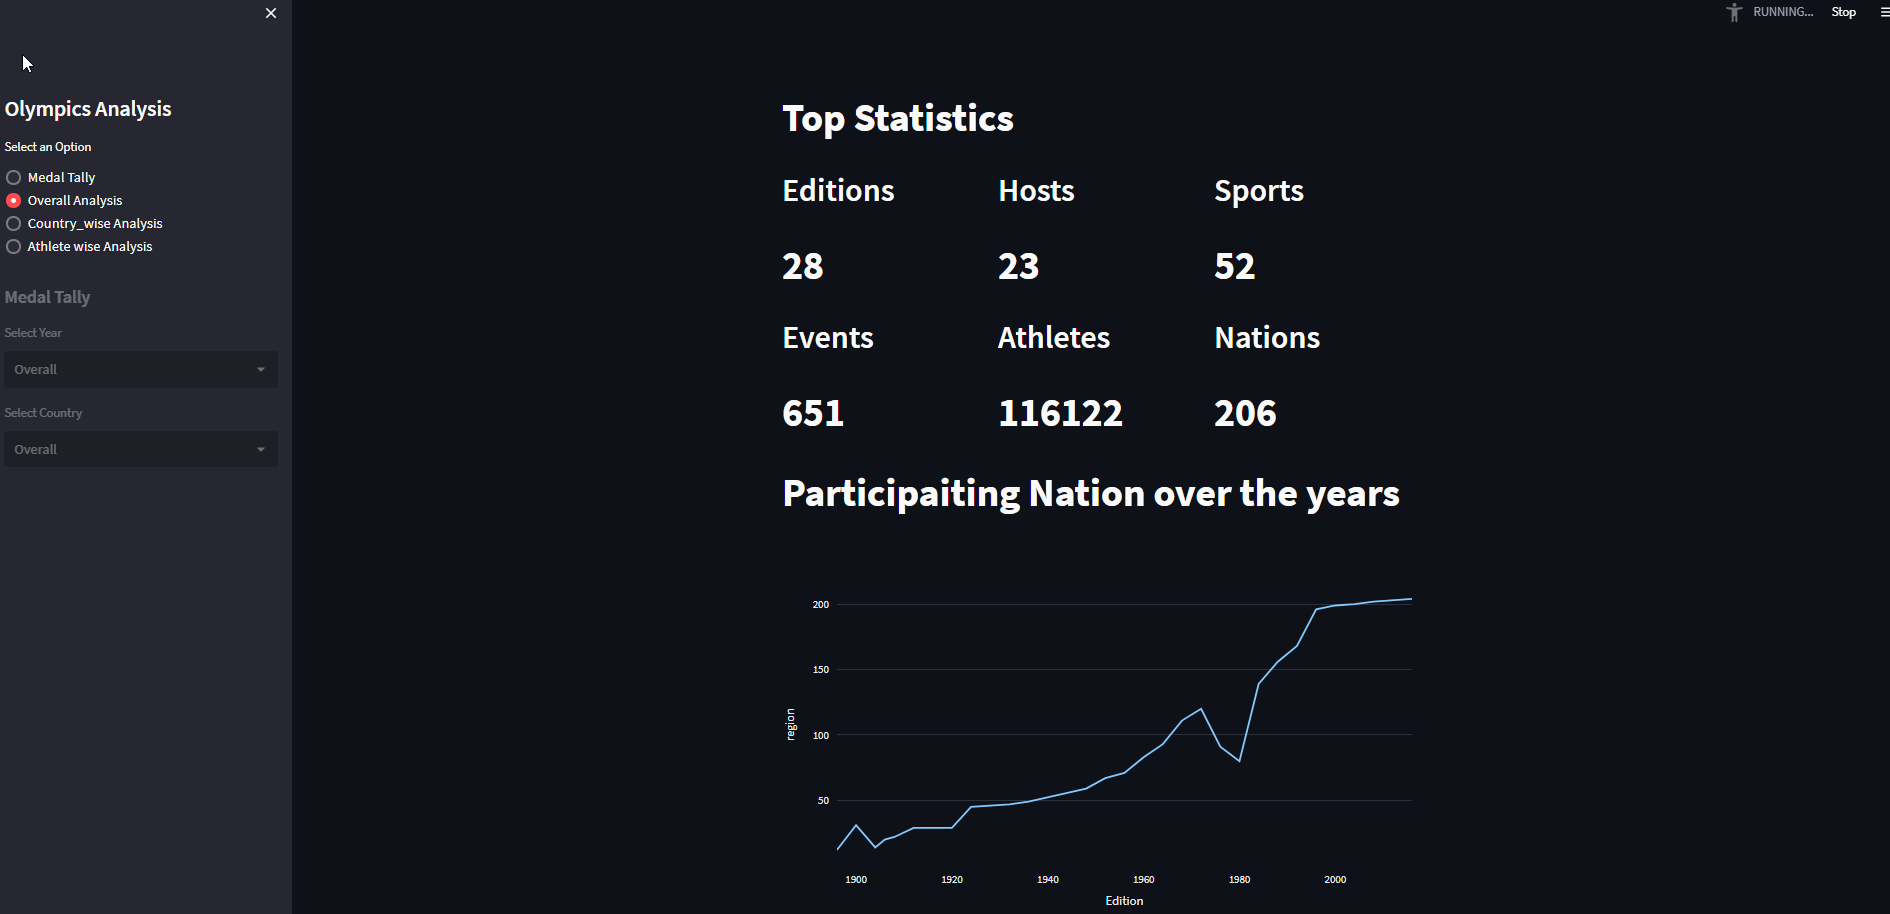Viewport: 1890px width, 914px height.
Task: Click the Edition x-axis label
Action: 1124,901
